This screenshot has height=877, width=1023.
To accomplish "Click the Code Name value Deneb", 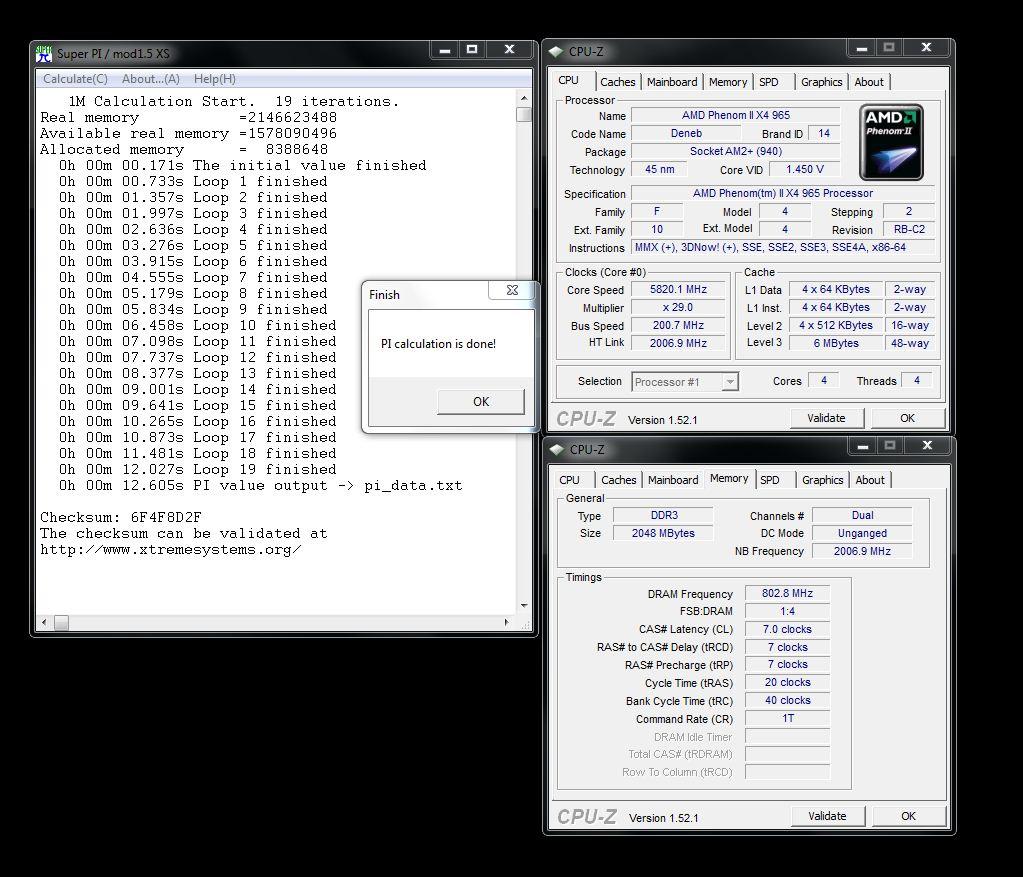I will point(686,133).
